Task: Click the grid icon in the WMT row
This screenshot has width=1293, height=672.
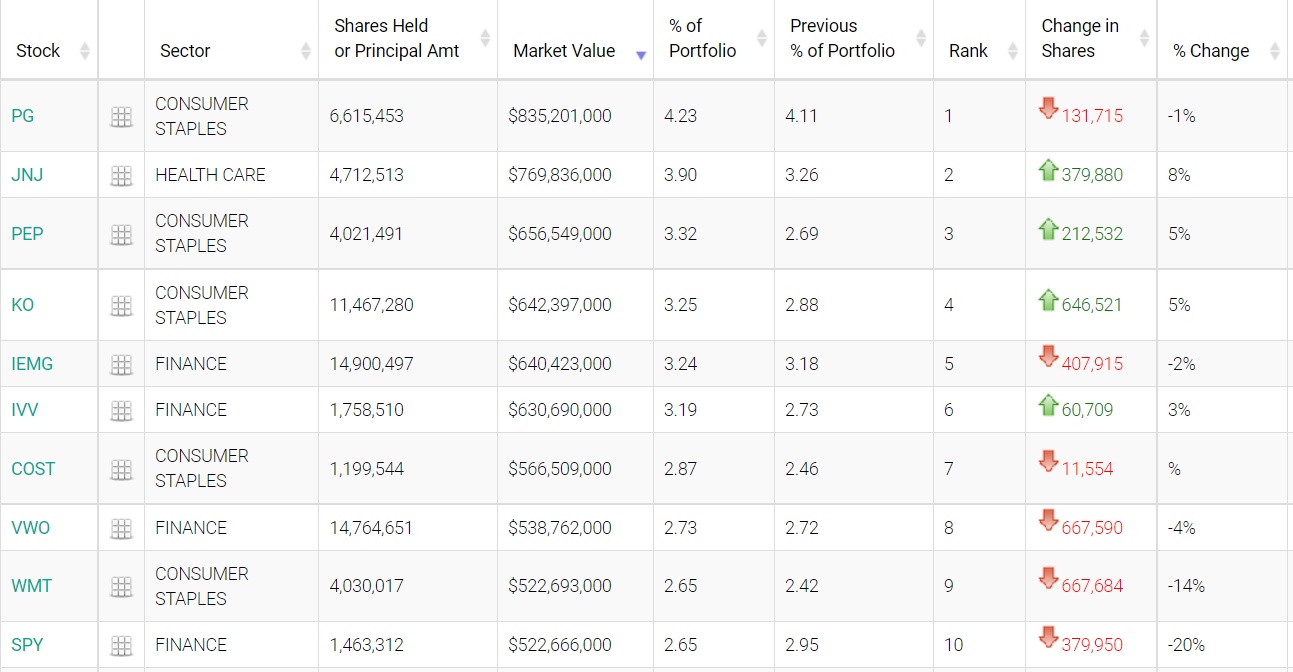Action: [x=121, y=587]
